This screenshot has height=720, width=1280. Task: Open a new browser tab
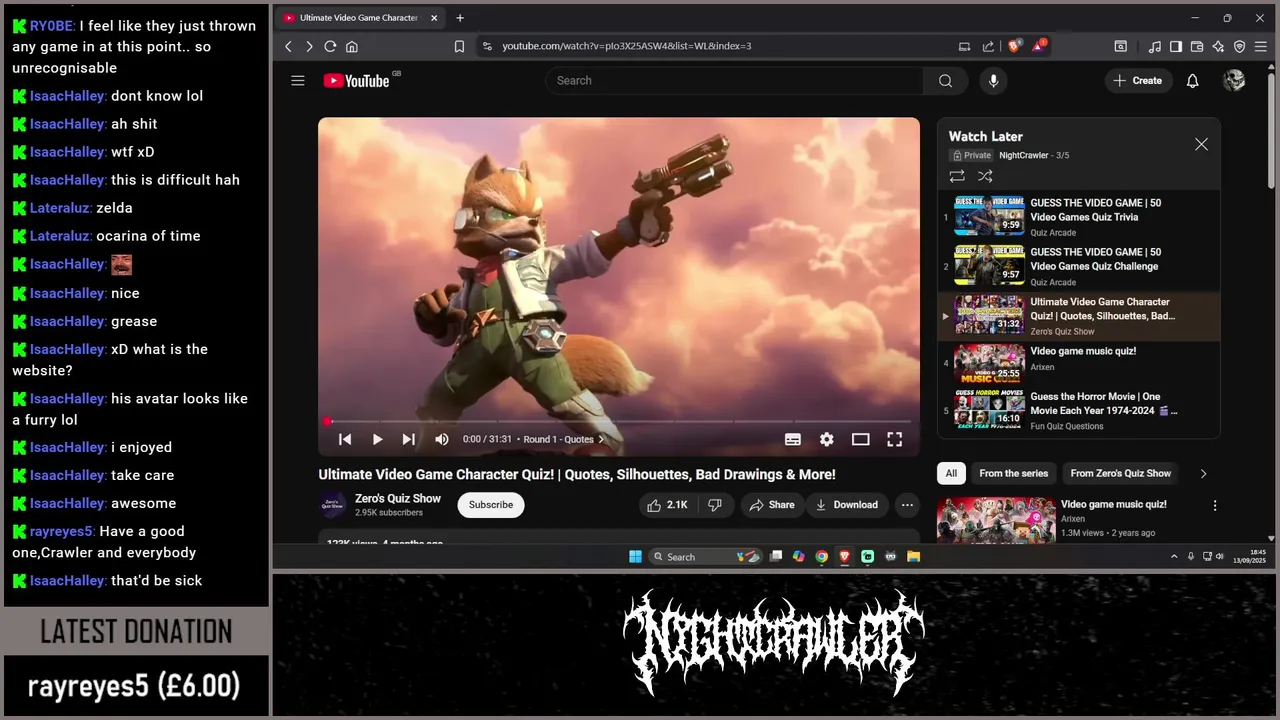pos(460,18)
